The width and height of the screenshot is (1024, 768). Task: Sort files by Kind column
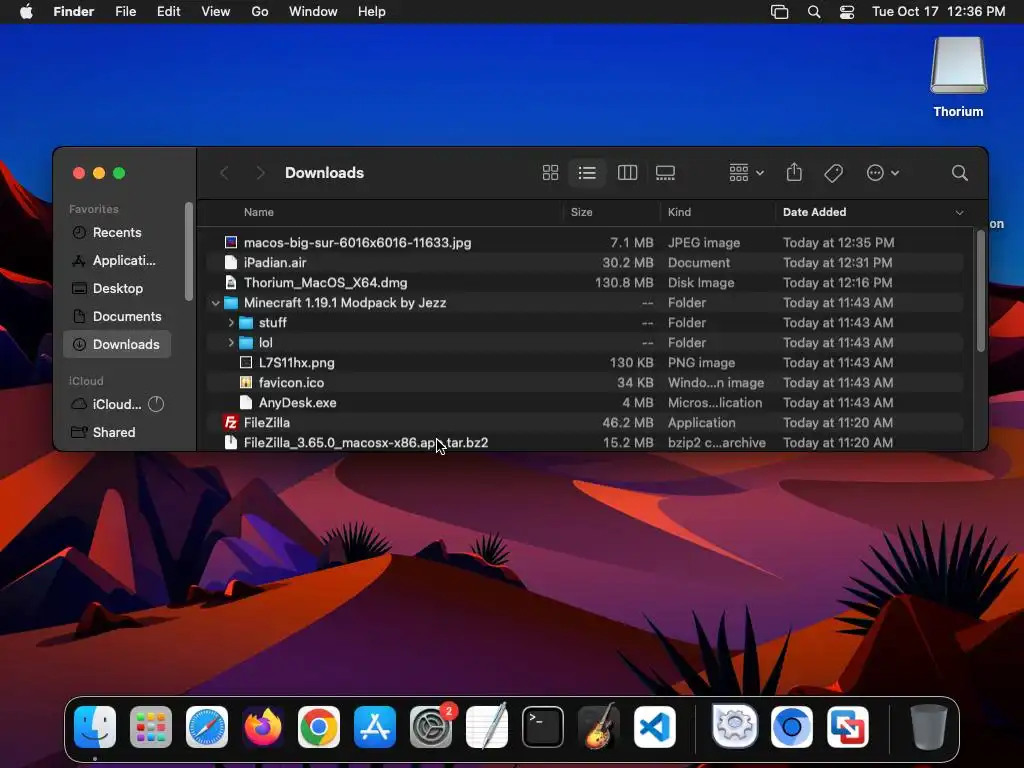point(679,212)
